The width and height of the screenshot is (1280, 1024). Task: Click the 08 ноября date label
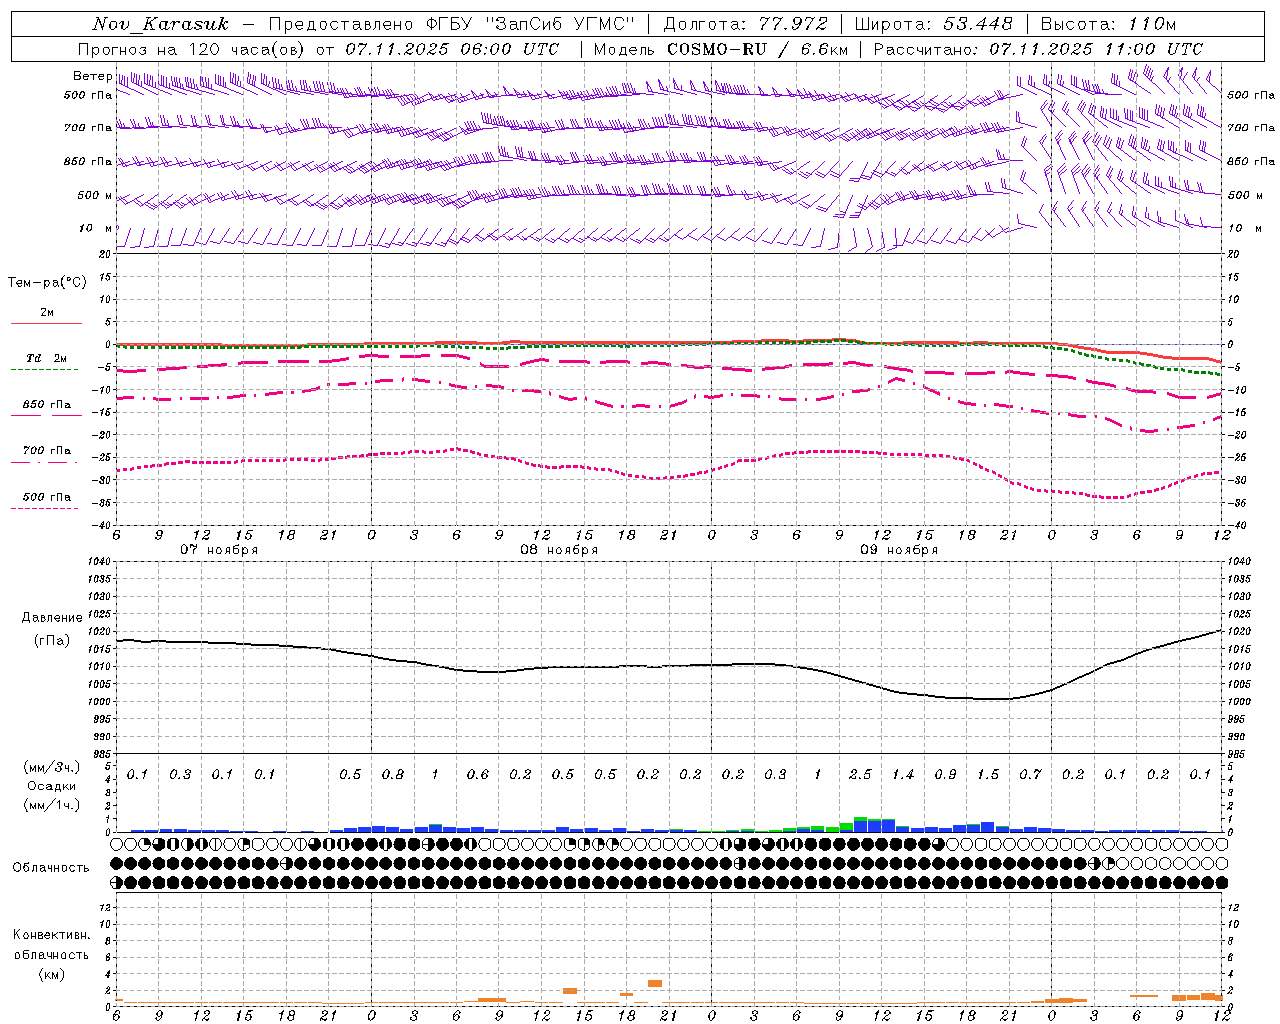[559, 550]
